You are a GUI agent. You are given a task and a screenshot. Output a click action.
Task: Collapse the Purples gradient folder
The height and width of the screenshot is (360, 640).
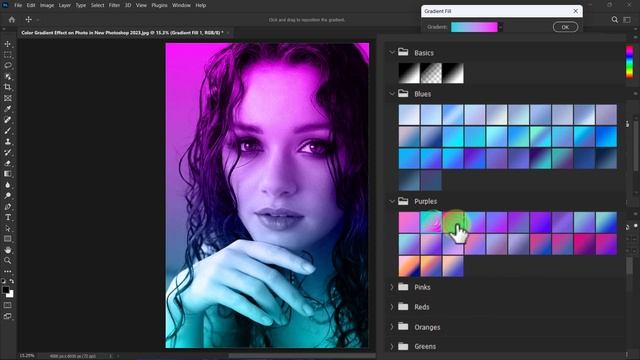(392, 201)
